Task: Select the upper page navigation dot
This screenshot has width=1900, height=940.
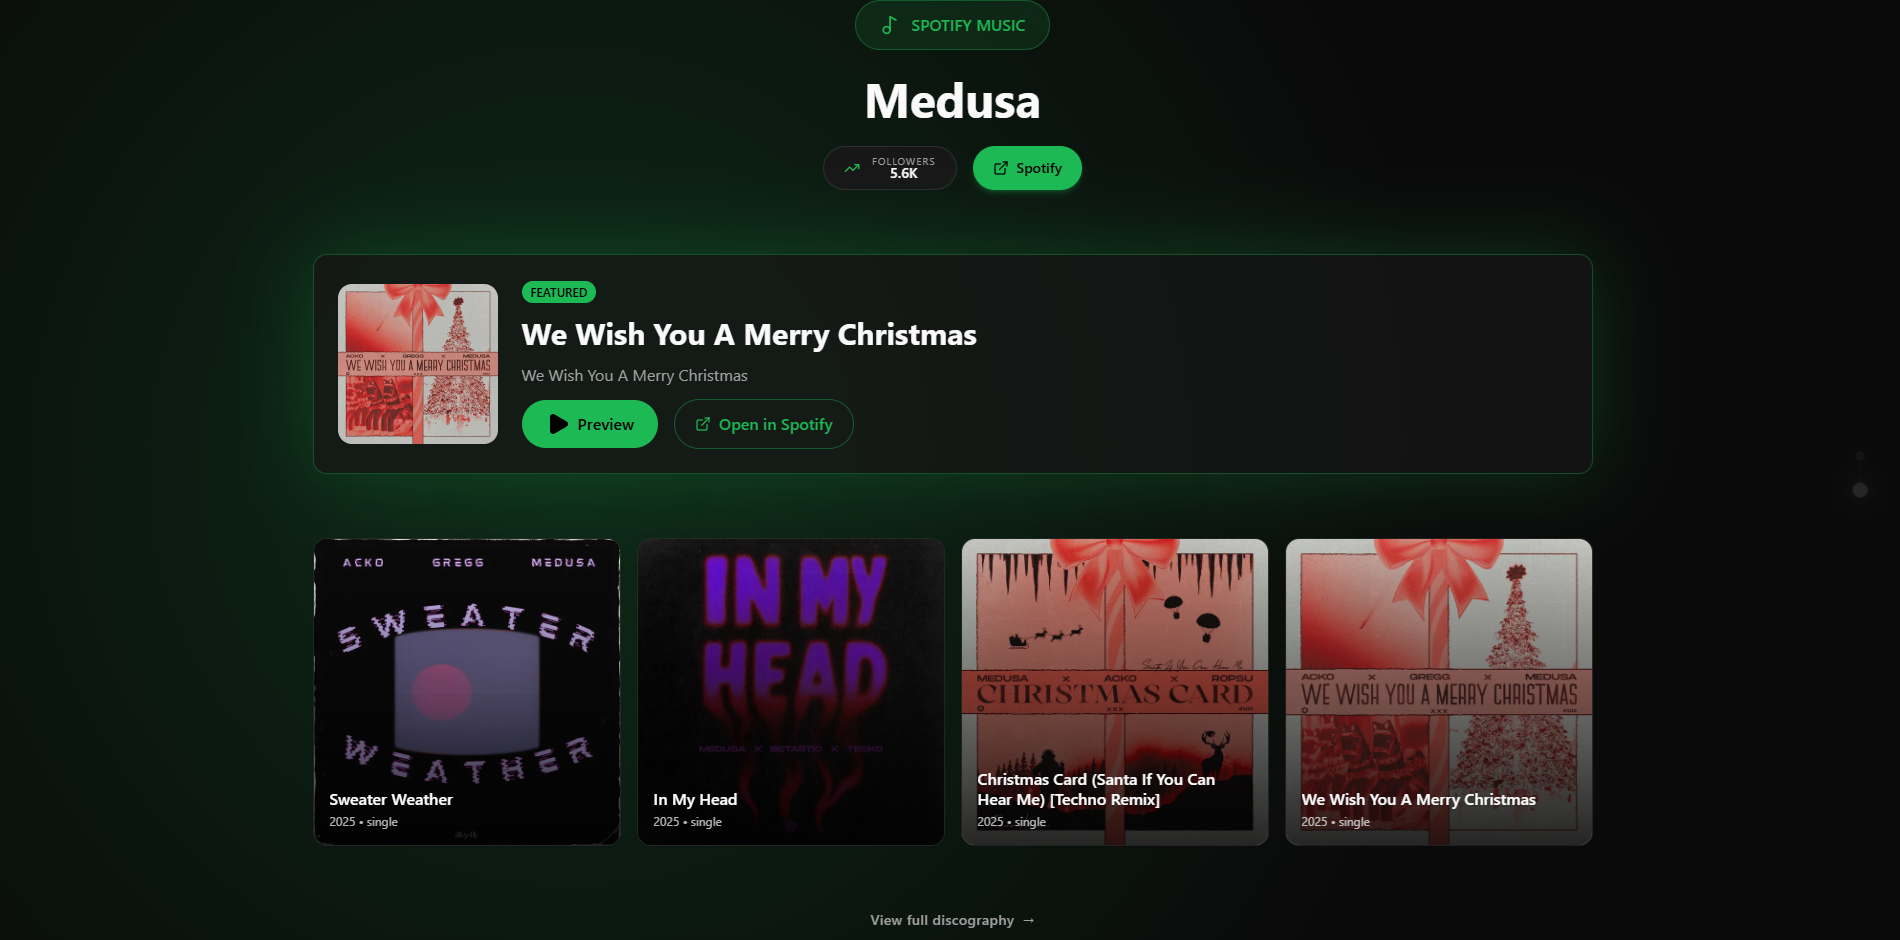Action: click(1860, 456)
